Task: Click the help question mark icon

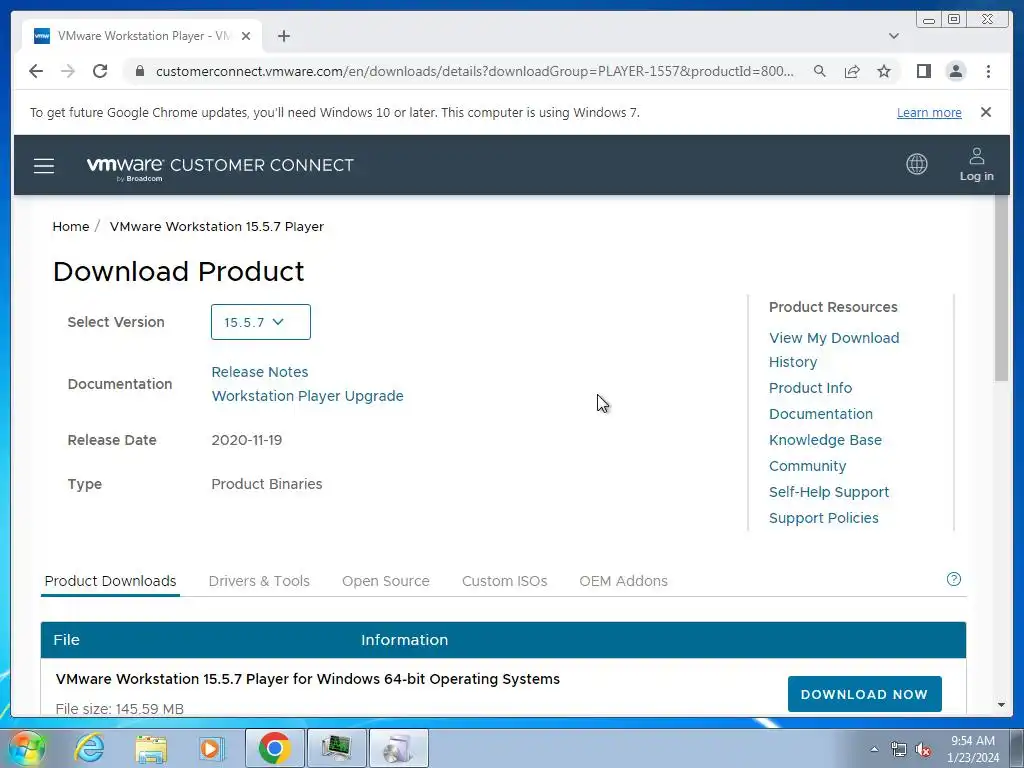Action: pyautogui.click(x=953, y=579)
